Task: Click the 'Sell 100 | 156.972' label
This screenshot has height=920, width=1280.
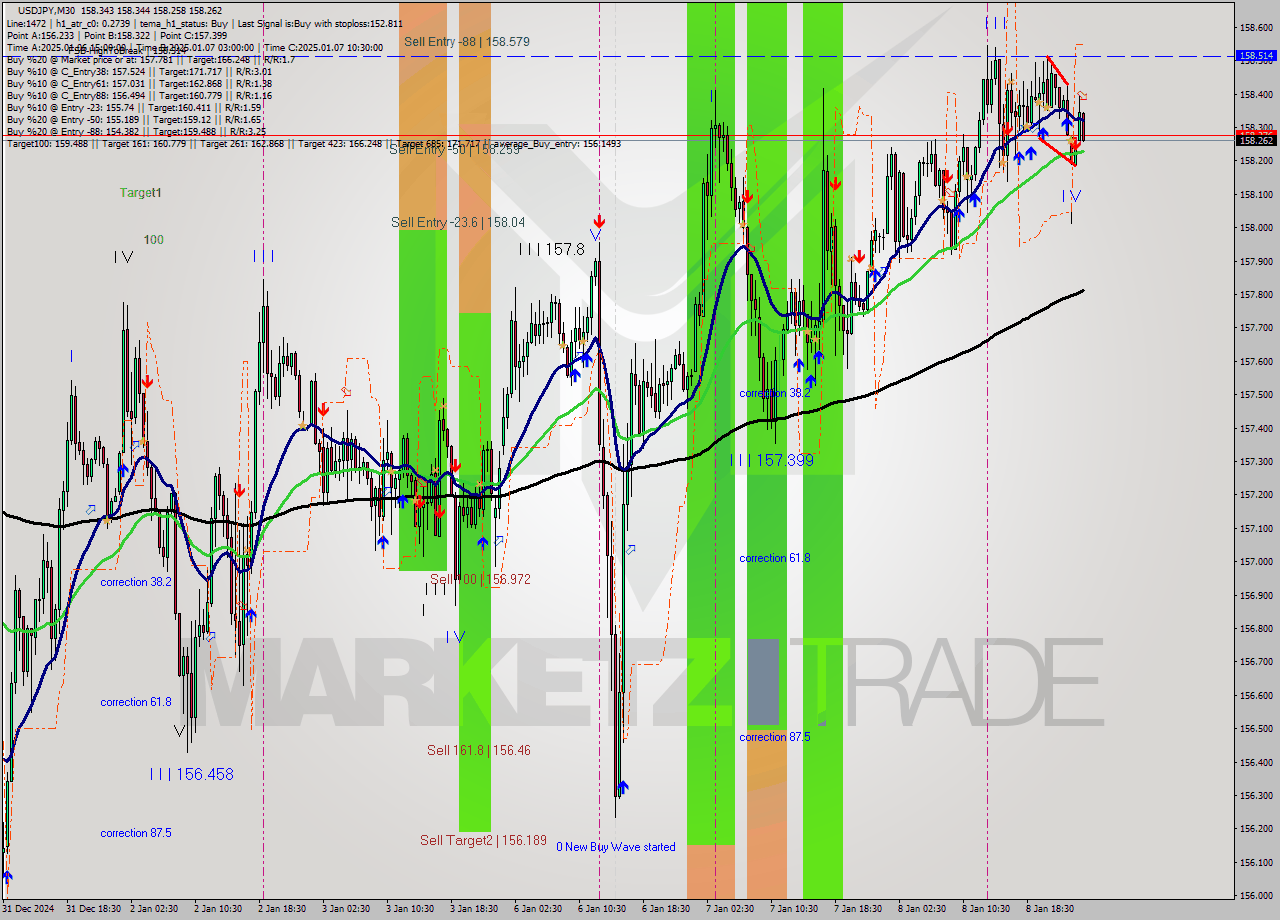Action: [x=480, y=579]
